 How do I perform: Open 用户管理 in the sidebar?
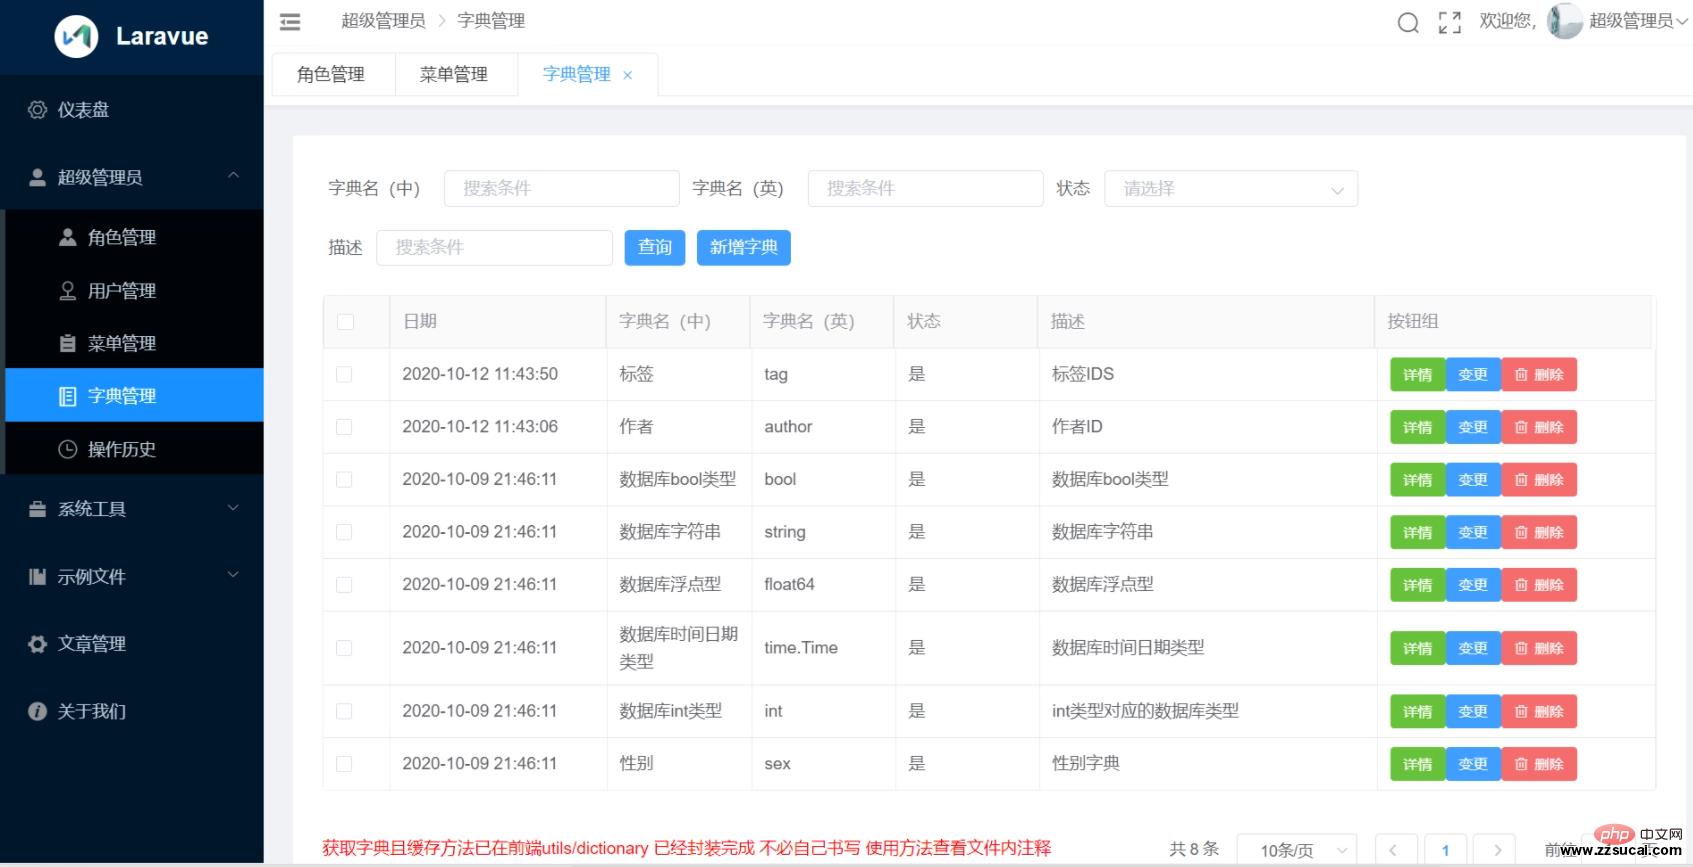[x=134, y=291]
